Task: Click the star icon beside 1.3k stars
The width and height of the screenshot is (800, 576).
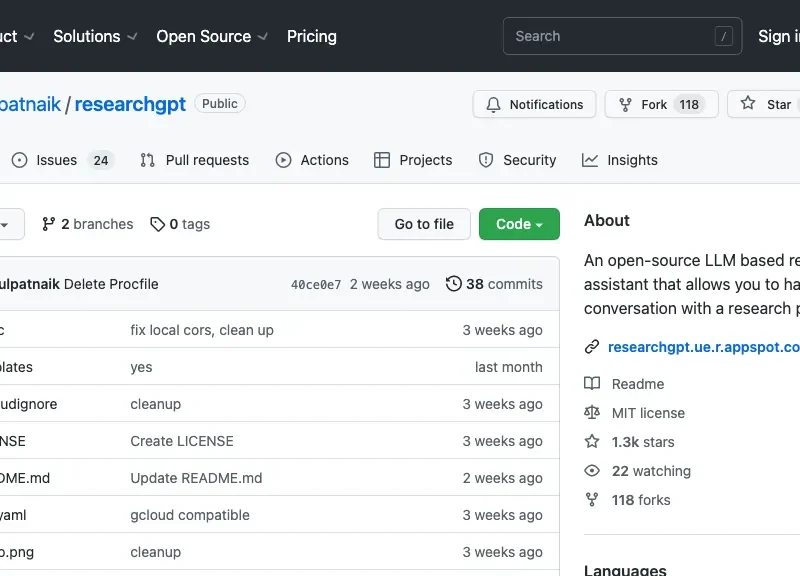Action: (x=592, y=441)
